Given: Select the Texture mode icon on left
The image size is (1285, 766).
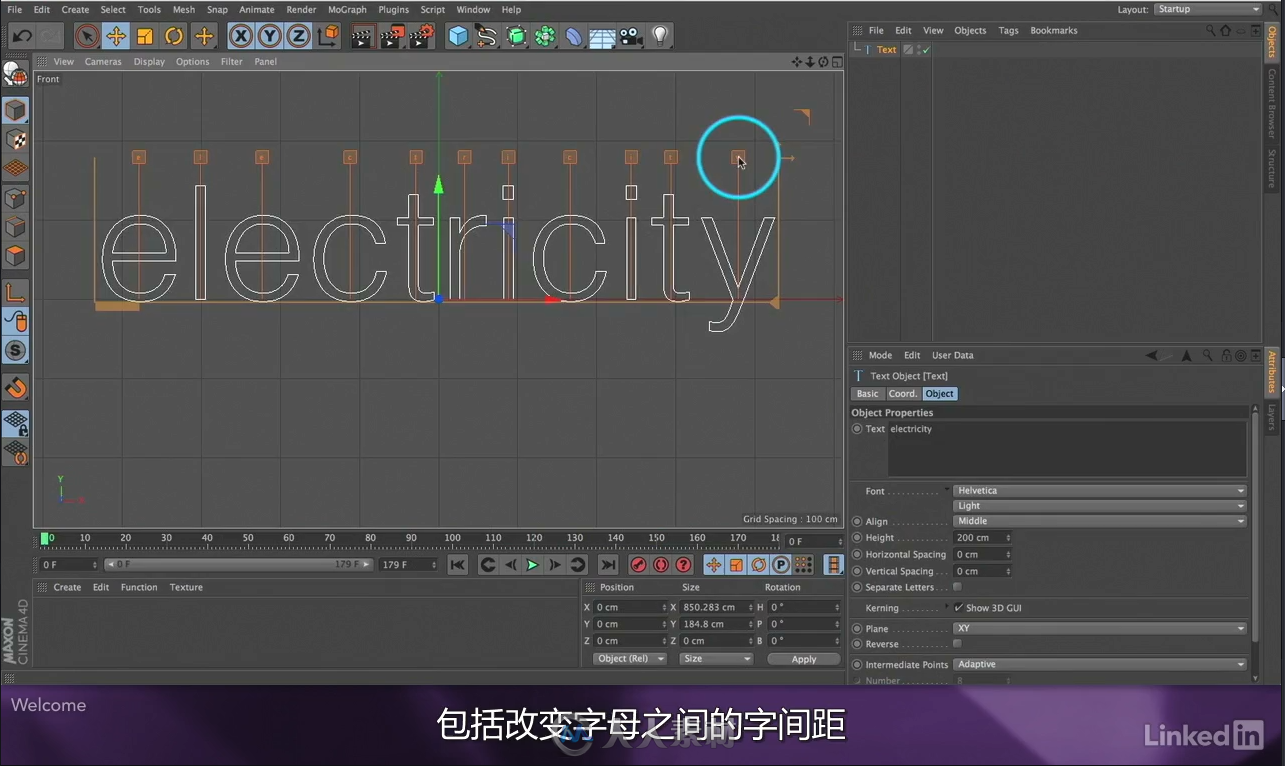Looking at the screenshot, I should (15, 139).
